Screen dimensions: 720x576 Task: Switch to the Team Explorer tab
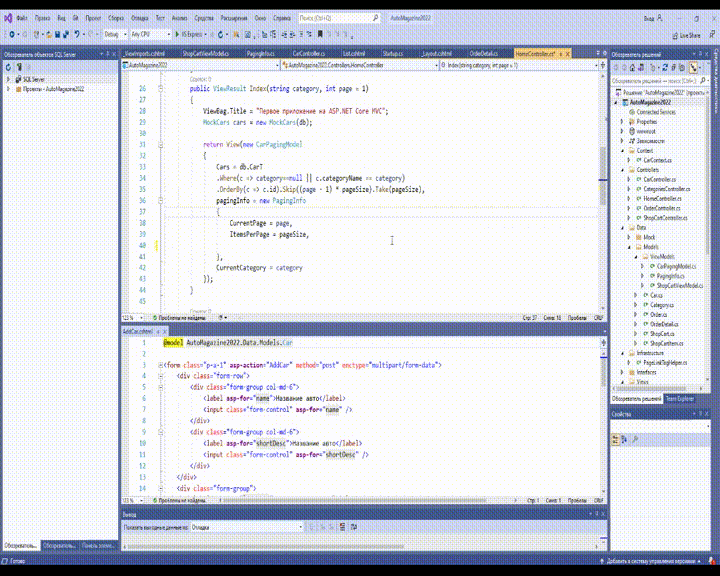[680, 399]
